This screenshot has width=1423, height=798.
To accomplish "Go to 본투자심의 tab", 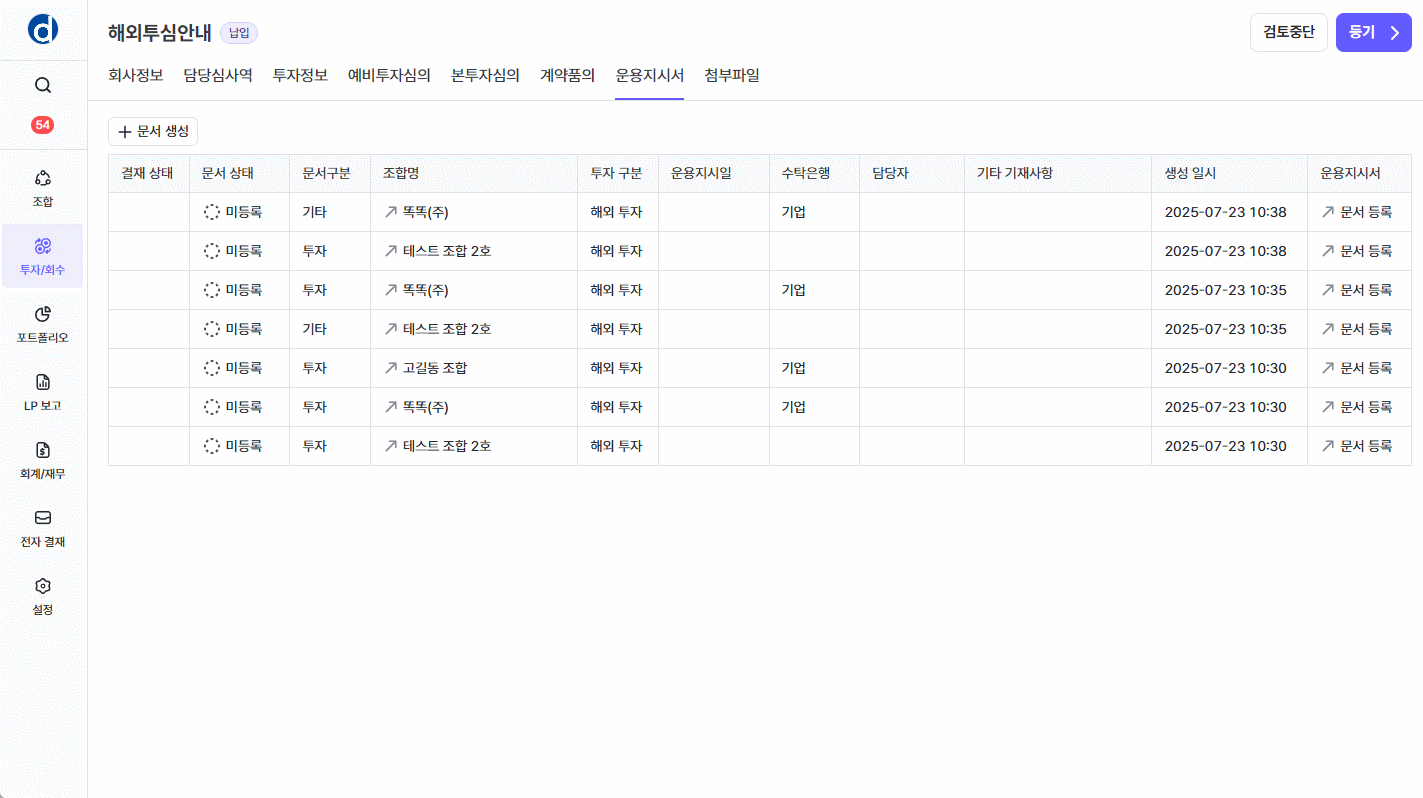I will pos(485,75).
